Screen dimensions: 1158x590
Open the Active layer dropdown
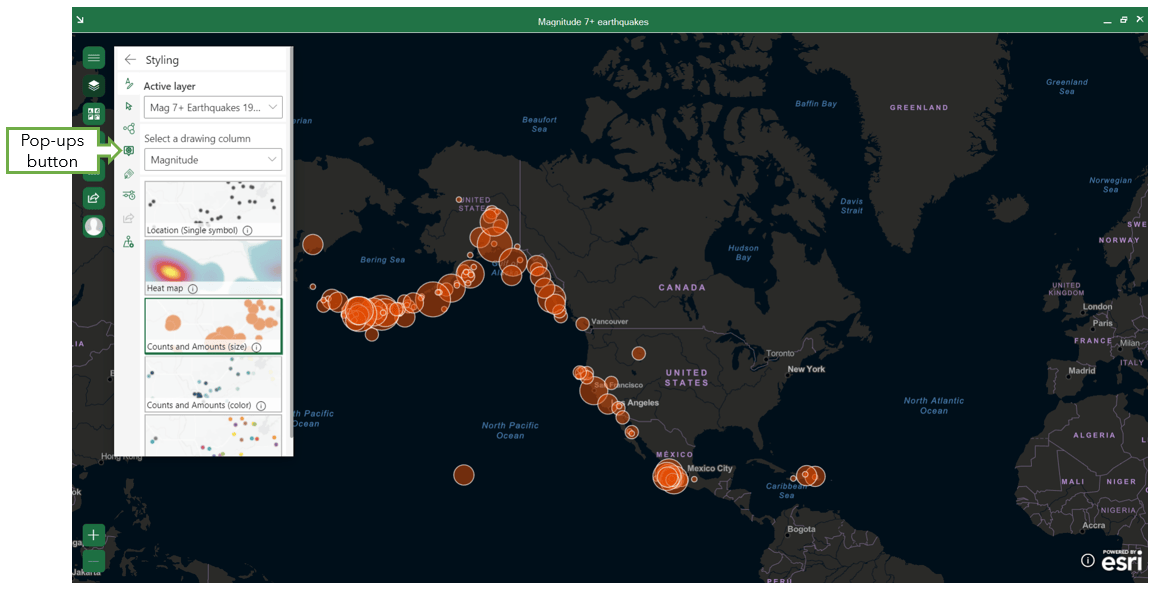(213, 107)
